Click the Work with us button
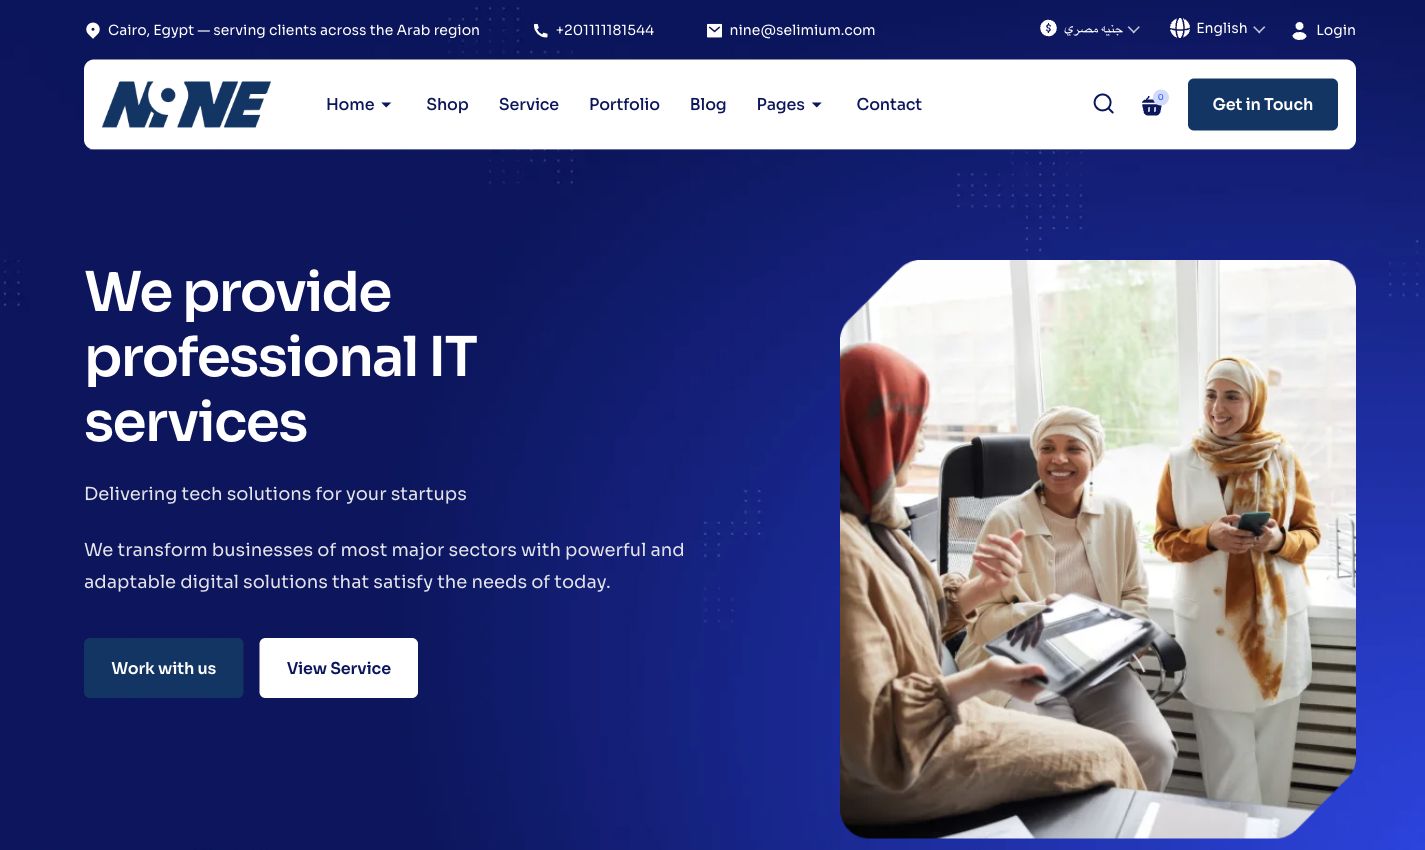The width and height of the screenshot is (1425, 850). [164, 668]
